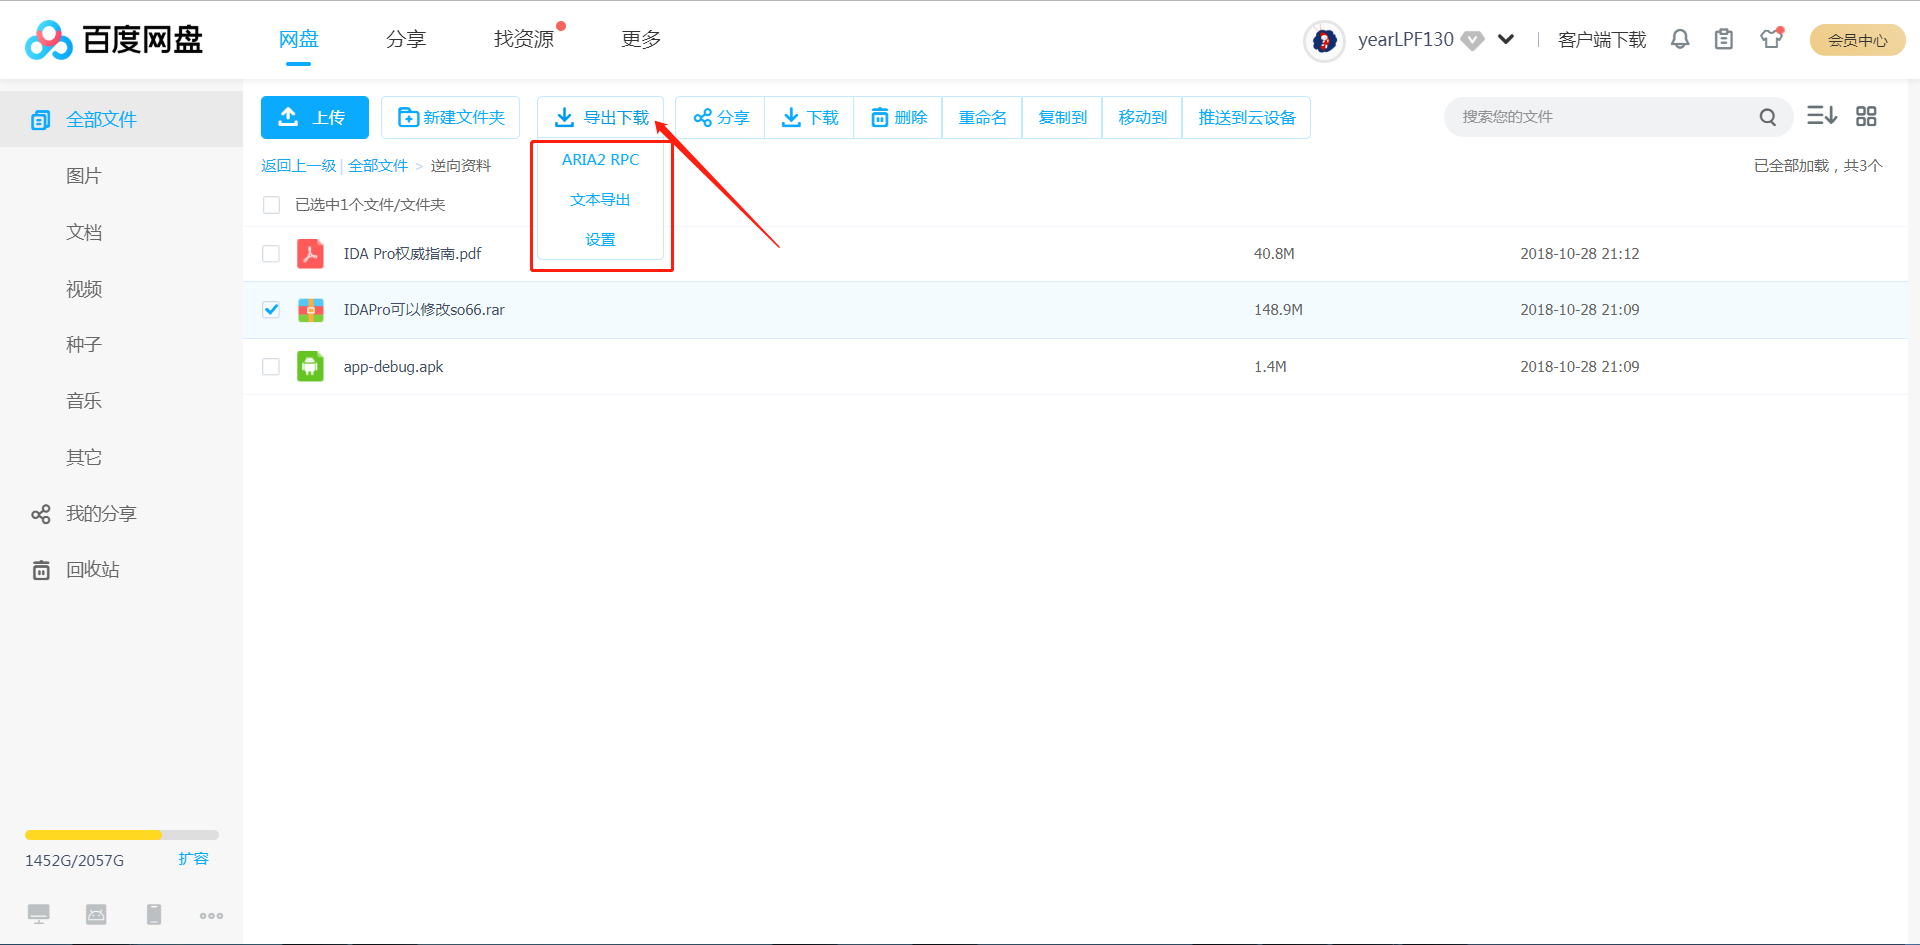Uncheck the IDAPro可以修改so66.rar checkbox
Screen dimensions: 1920x945
[271, 310]
